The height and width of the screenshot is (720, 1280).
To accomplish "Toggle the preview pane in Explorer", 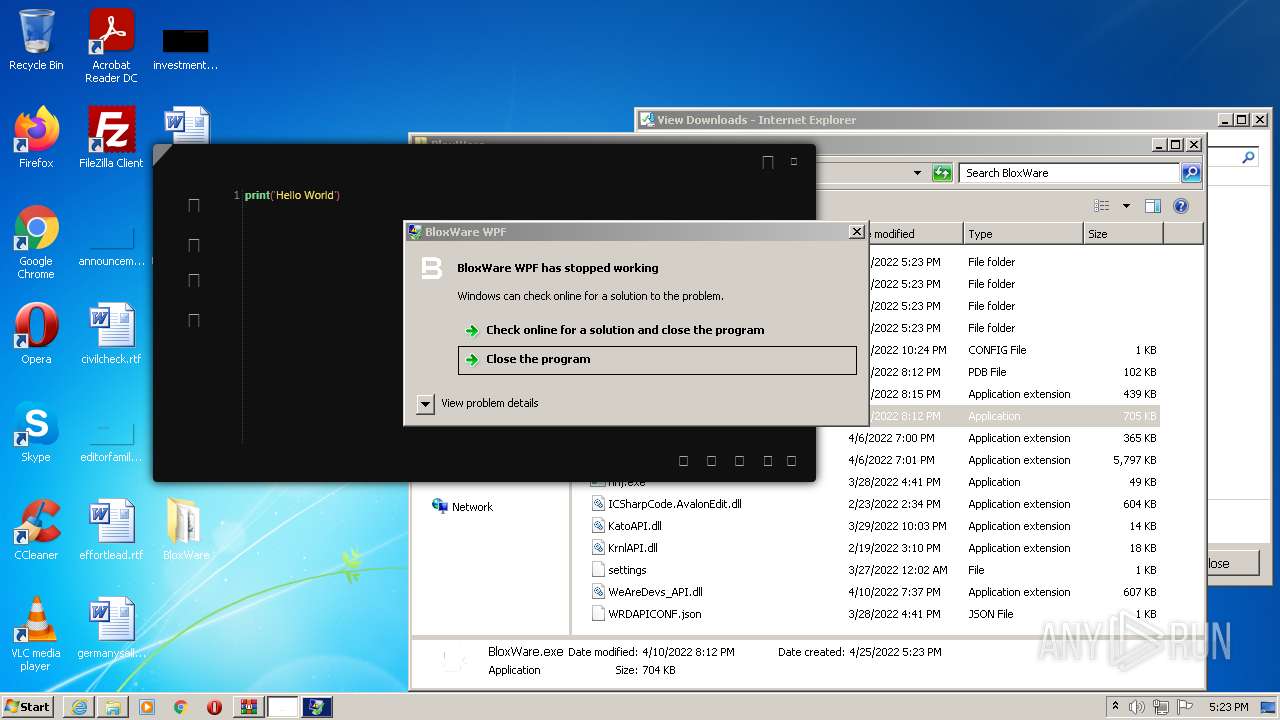I will (x=1153, y=206).
